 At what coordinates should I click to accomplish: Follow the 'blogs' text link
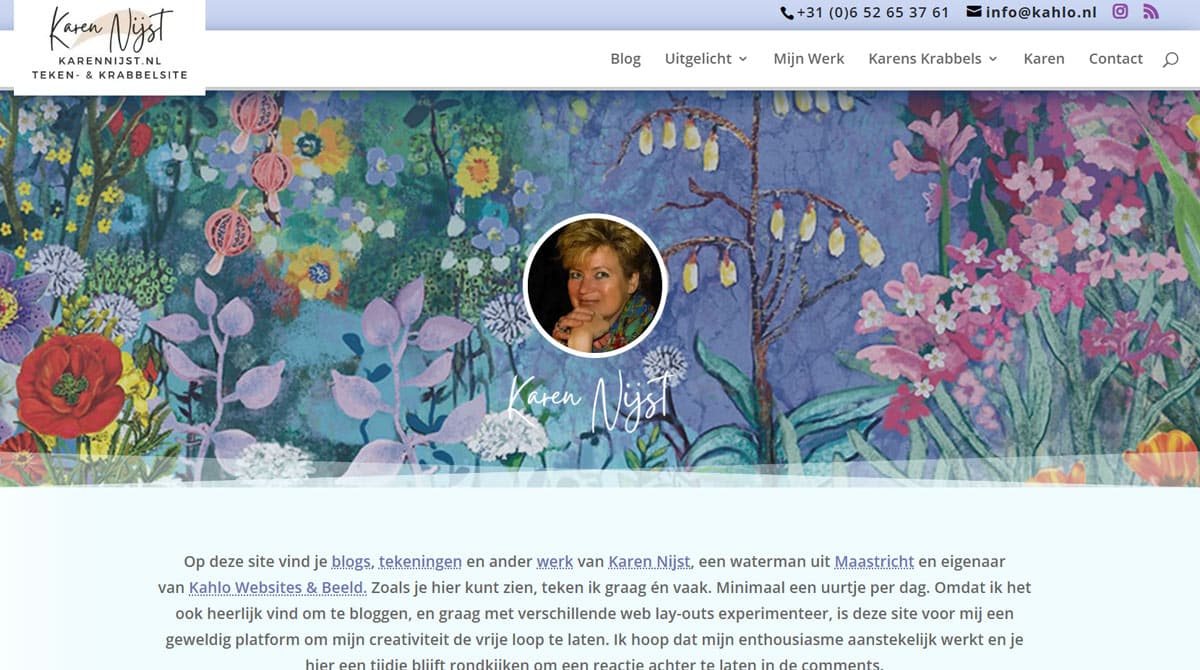[351, 562]
